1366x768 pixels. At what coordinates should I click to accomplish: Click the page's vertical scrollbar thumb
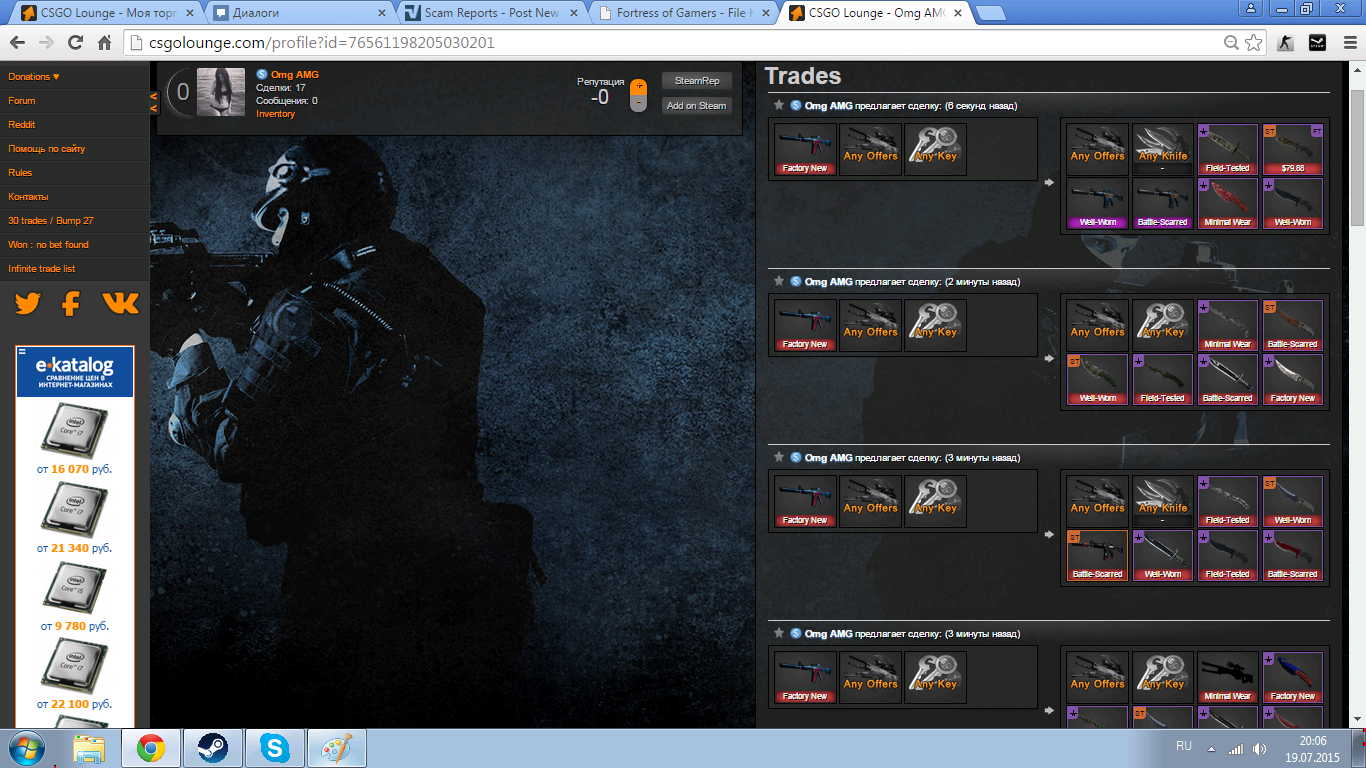1357,160
